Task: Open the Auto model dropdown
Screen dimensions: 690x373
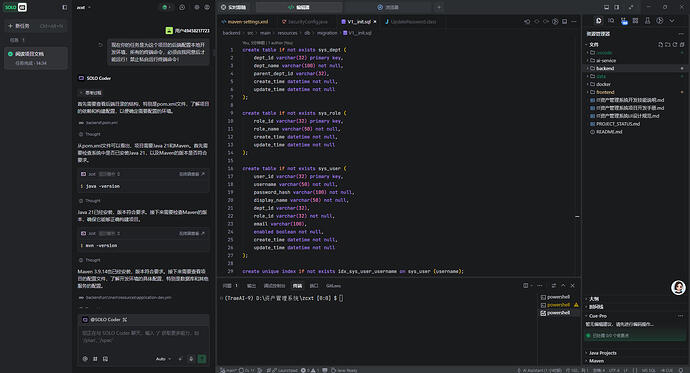Action: pos(163,359)
